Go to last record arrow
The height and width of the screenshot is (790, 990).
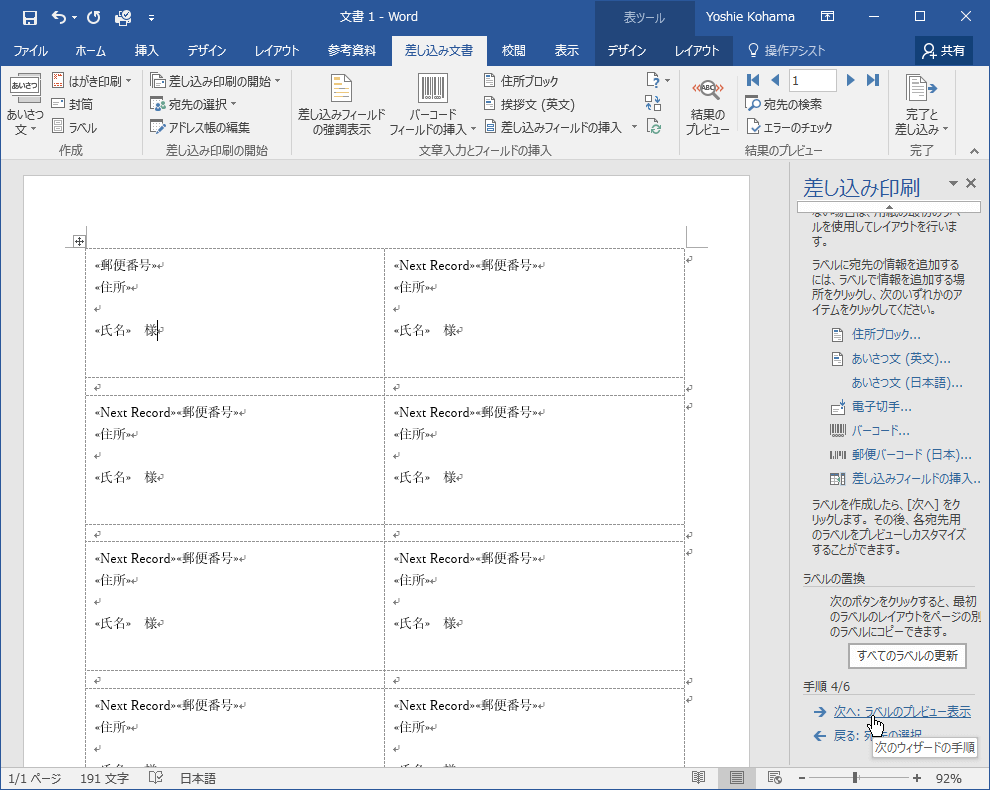(x=873, y=80)
